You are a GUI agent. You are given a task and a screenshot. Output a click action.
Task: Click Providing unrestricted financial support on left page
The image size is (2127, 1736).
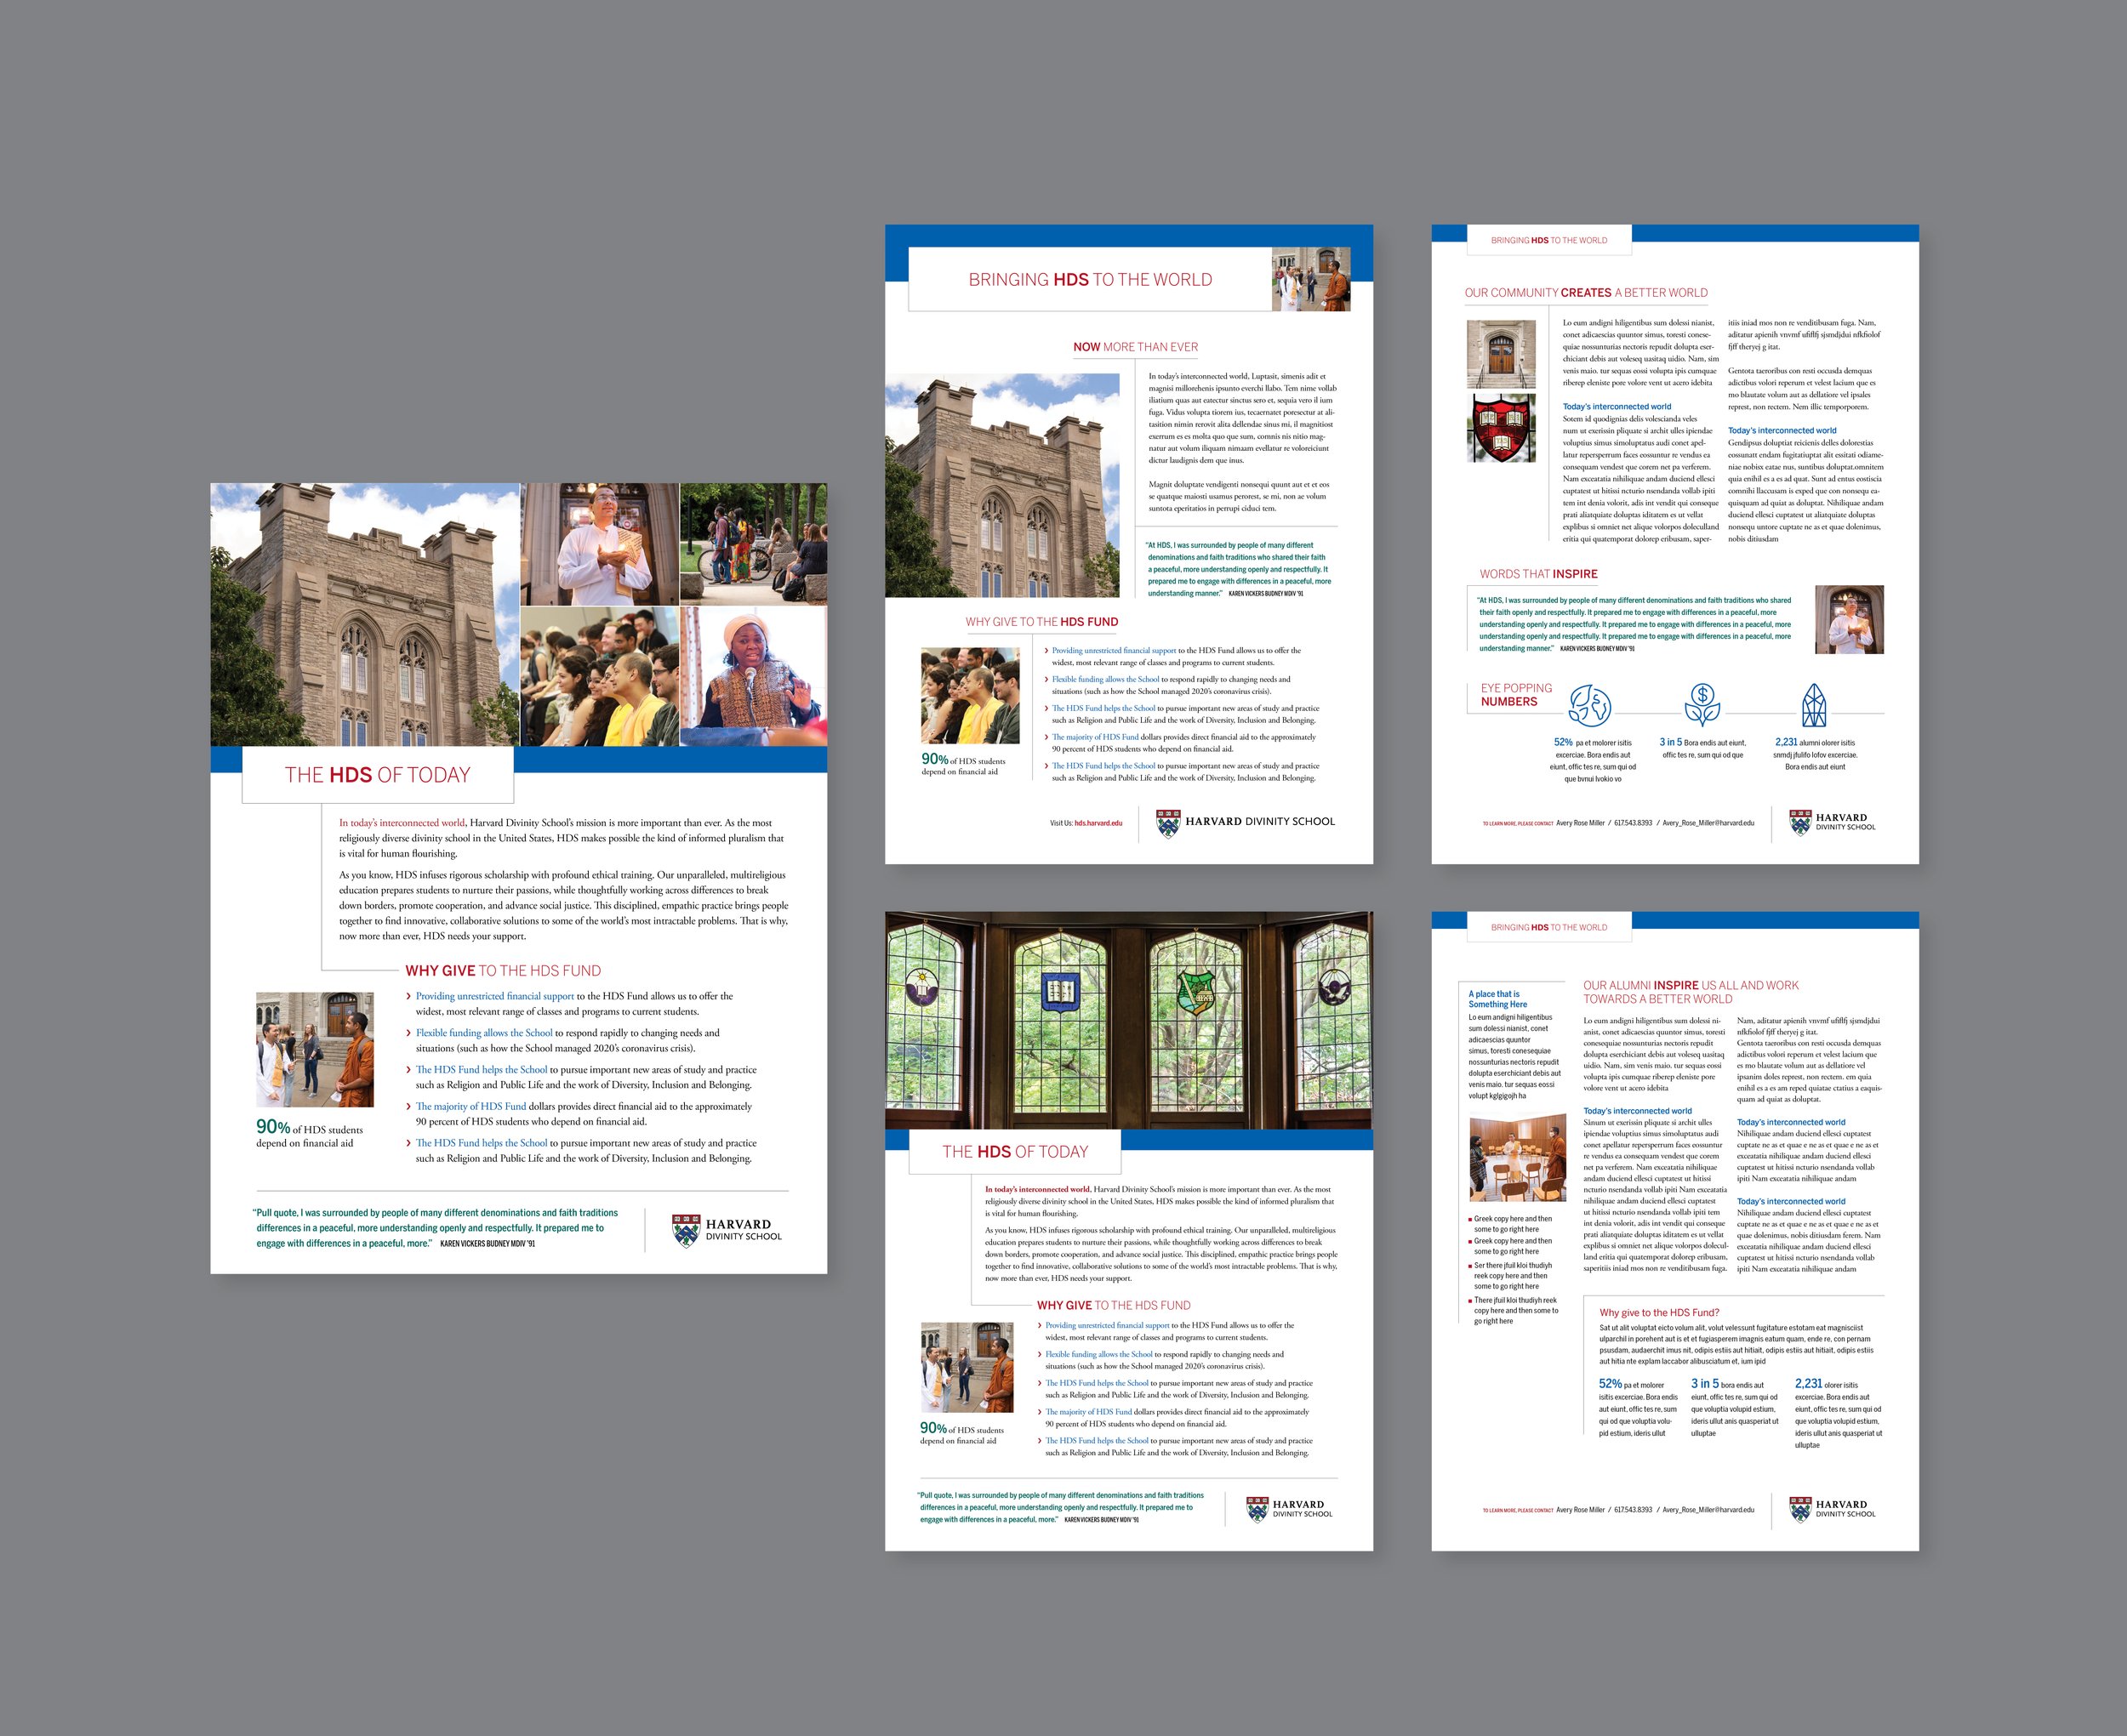(x=495, y=996)
